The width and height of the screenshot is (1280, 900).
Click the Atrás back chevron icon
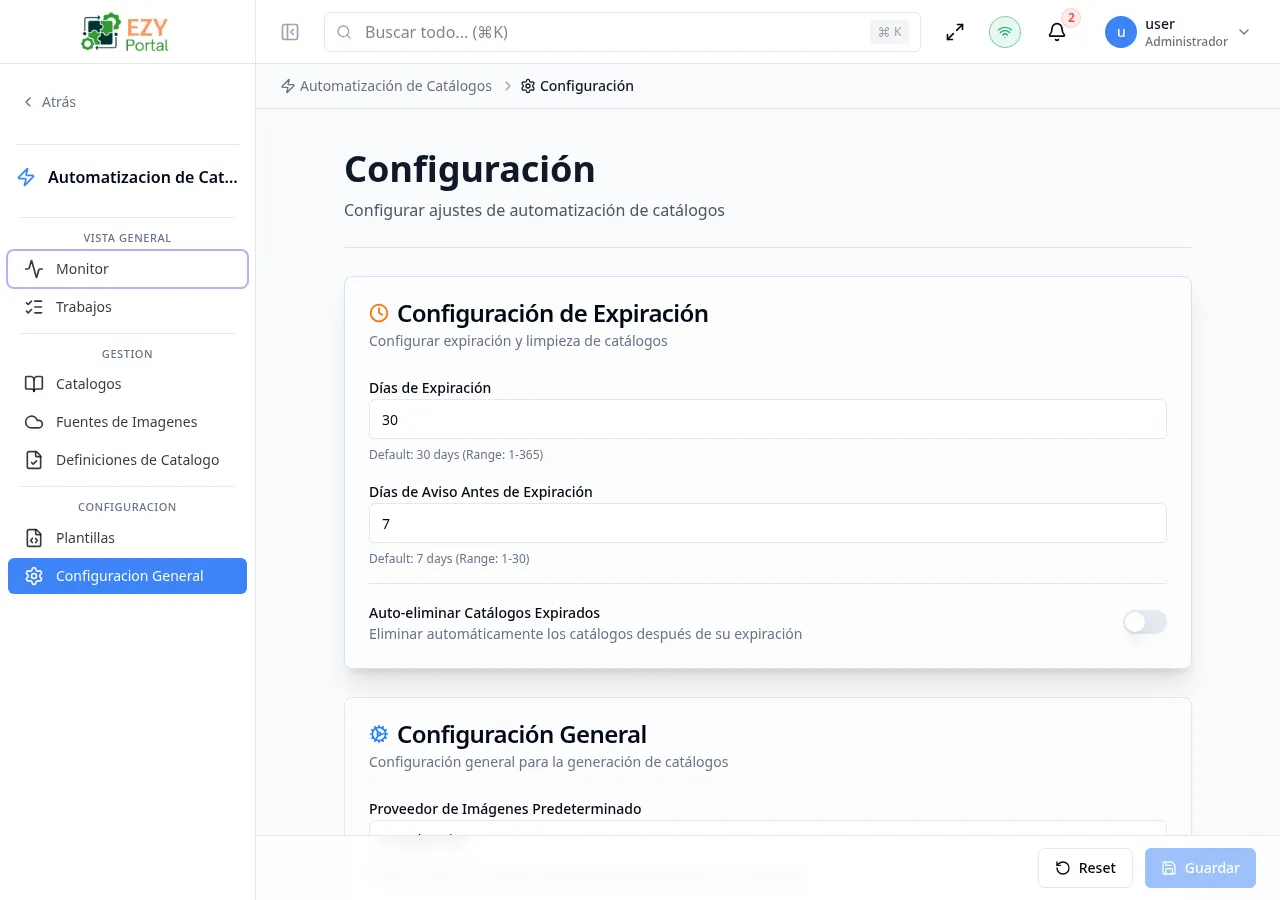(28, 102)
